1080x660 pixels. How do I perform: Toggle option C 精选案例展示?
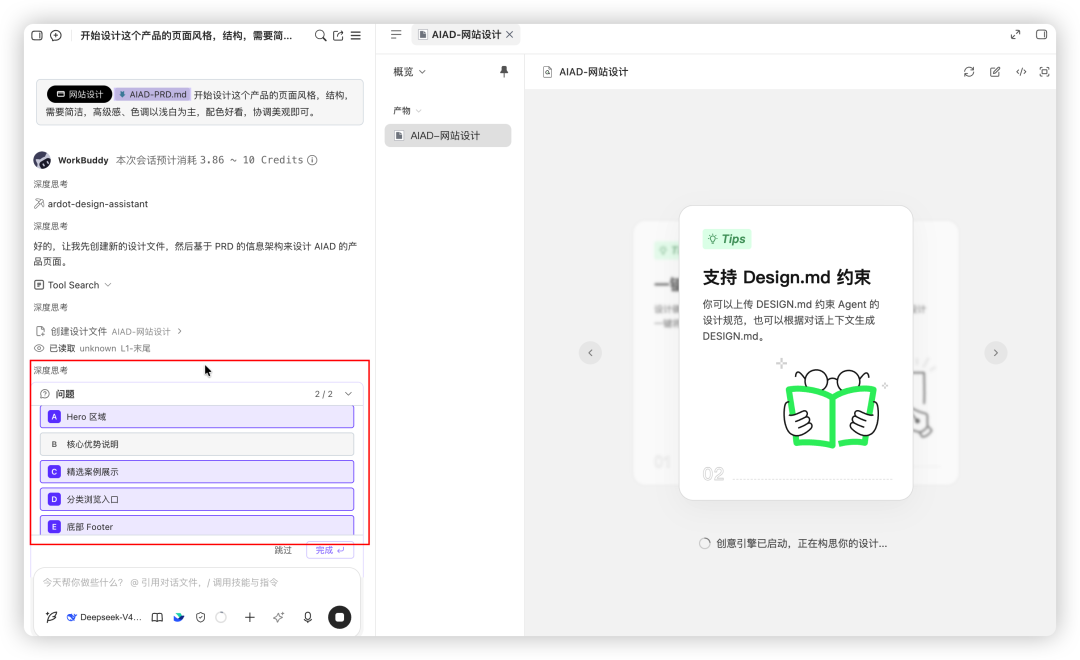click(x=197, y=472)
